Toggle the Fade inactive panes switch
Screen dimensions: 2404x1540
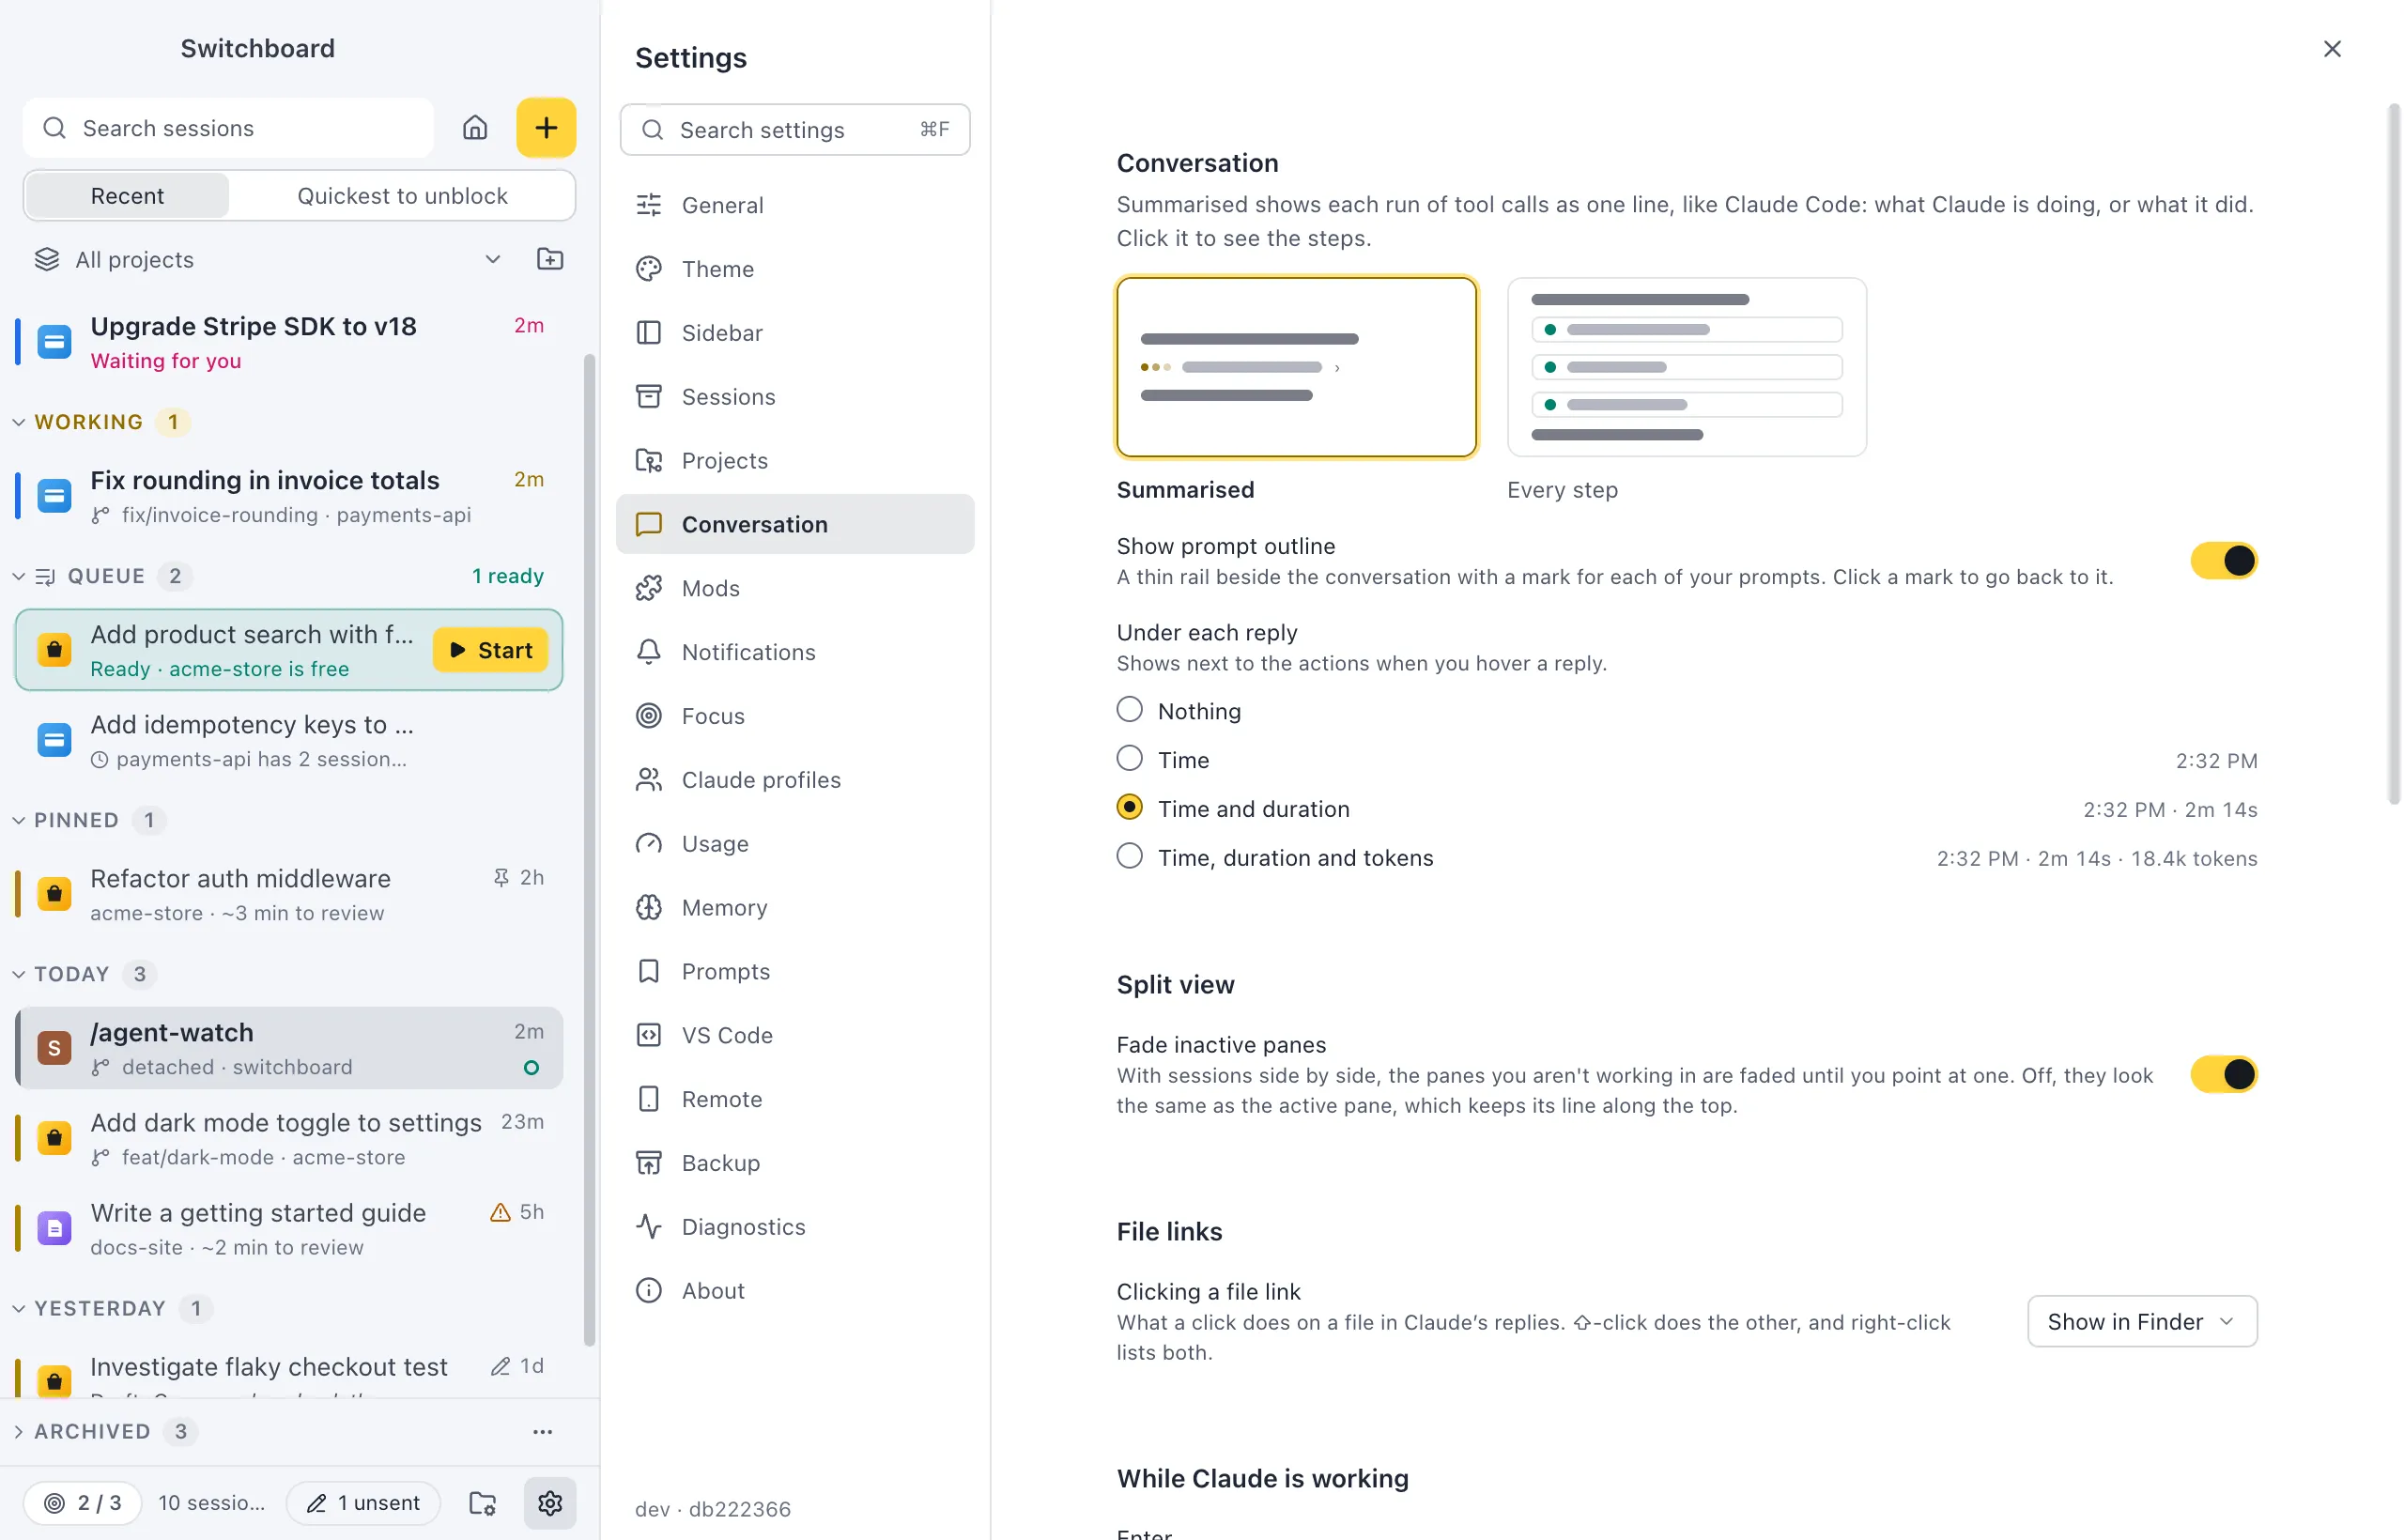(x=2224, y=1075)
